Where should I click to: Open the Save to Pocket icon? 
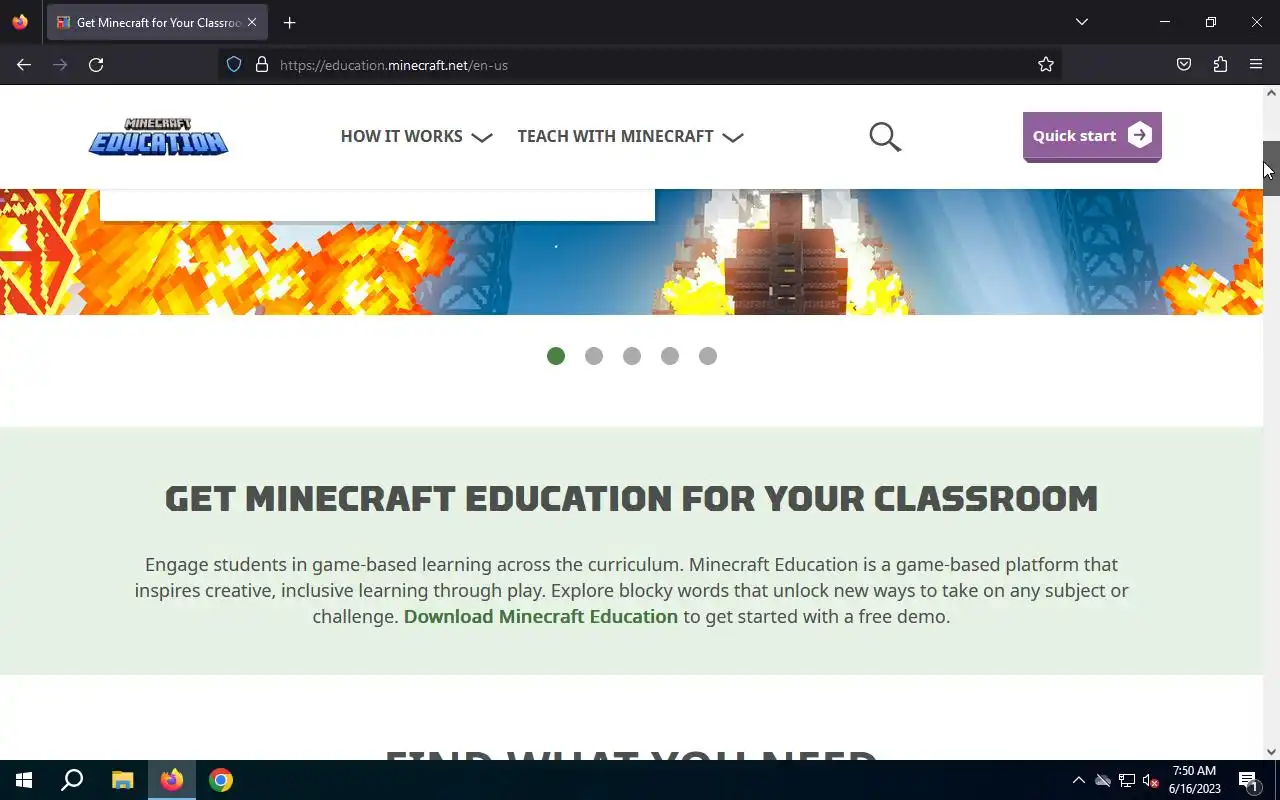pos(1184,65)
